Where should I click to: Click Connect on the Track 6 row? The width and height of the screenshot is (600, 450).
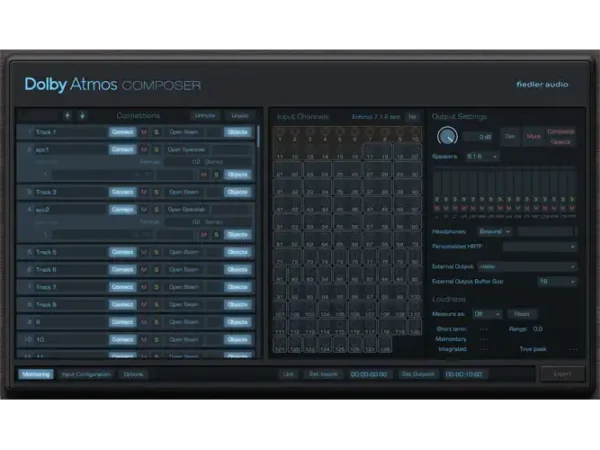click(x=122, y=270)
